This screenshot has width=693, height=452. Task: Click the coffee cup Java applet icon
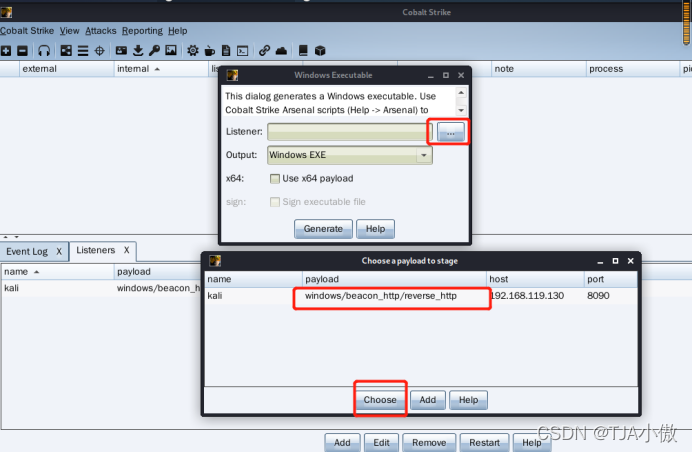pyautogui.click(x=209, y=51)
